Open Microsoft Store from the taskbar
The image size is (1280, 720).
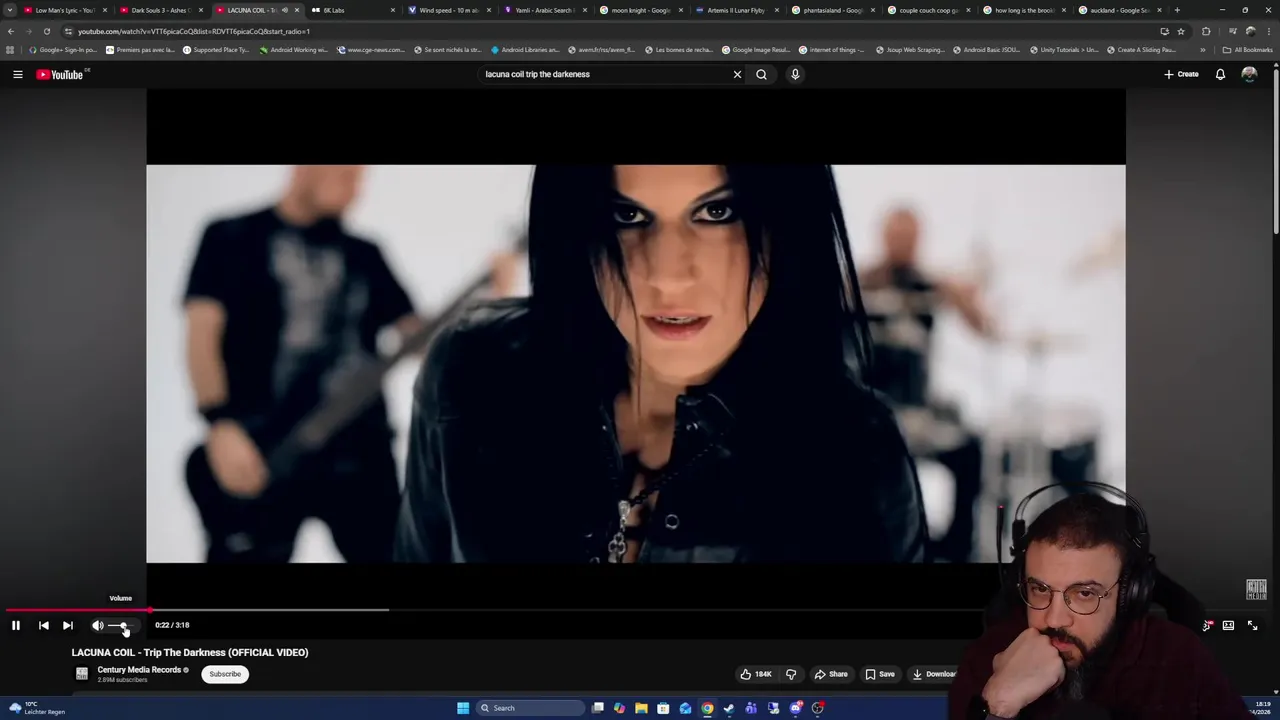664,708
